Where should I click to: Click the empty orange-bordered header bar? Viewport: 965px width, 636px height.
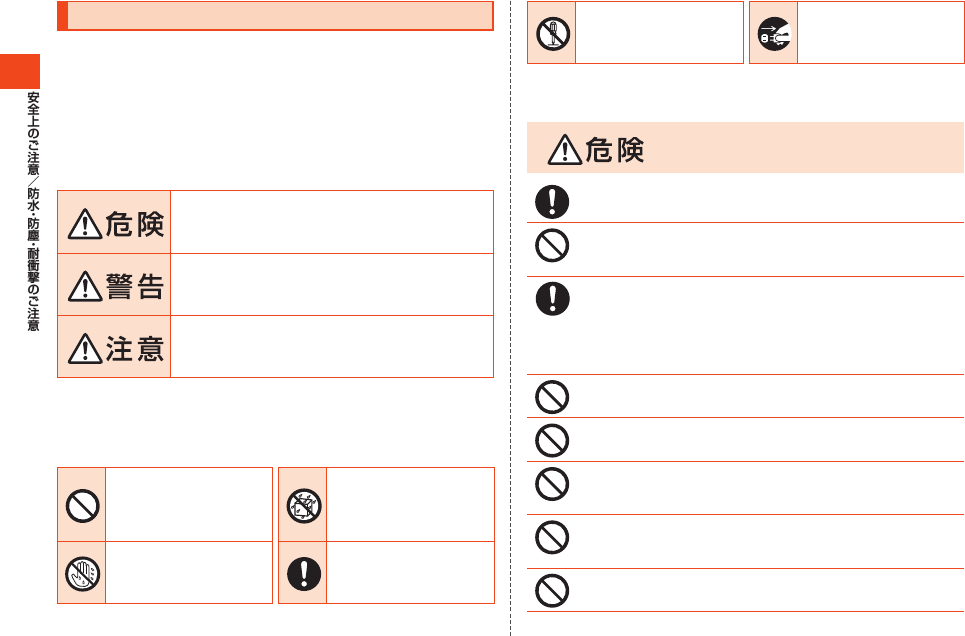click(275, 16)
